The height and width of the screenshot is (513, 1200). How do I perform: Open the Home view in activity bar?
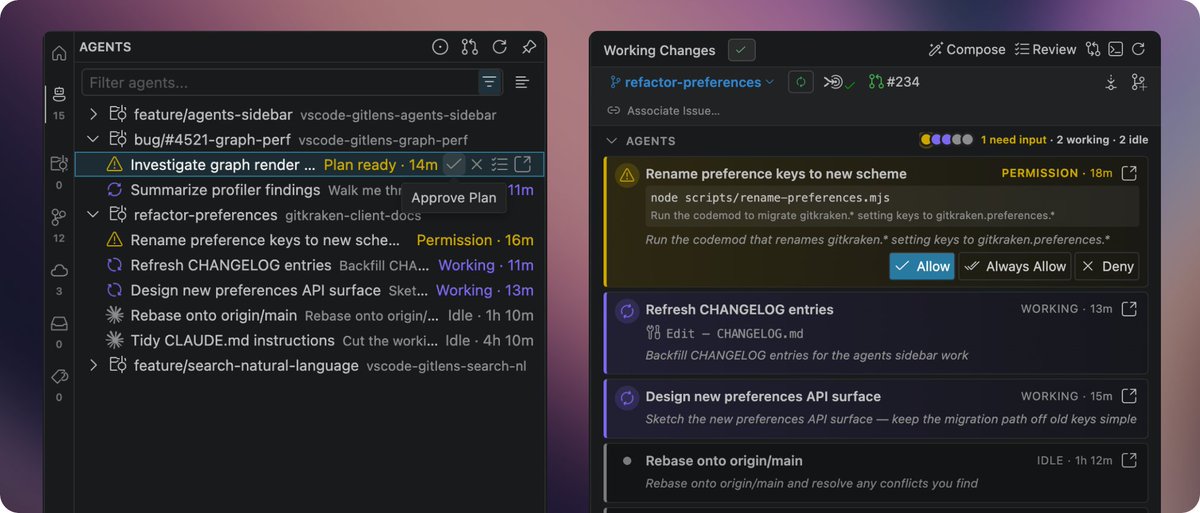pyautogui.click(x=59, y=53)
